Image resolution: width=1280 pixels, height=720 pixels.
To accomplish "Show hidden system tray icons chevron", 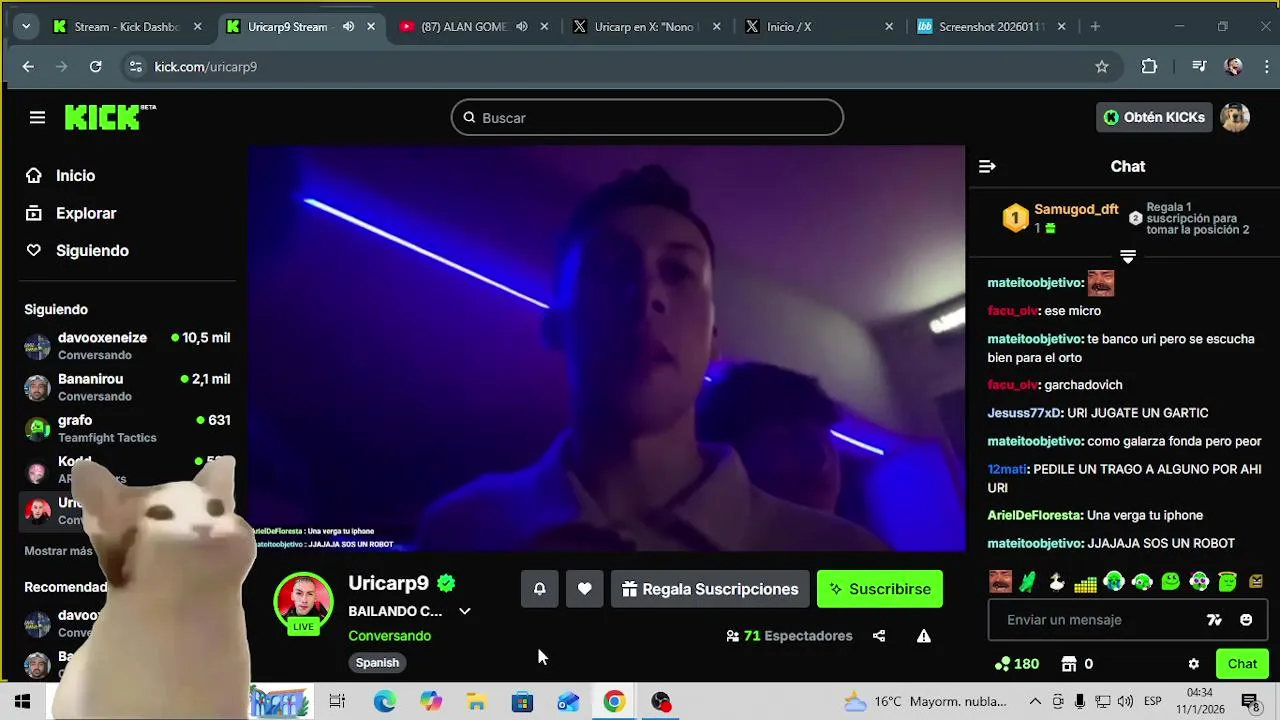I will point(1035,702).
